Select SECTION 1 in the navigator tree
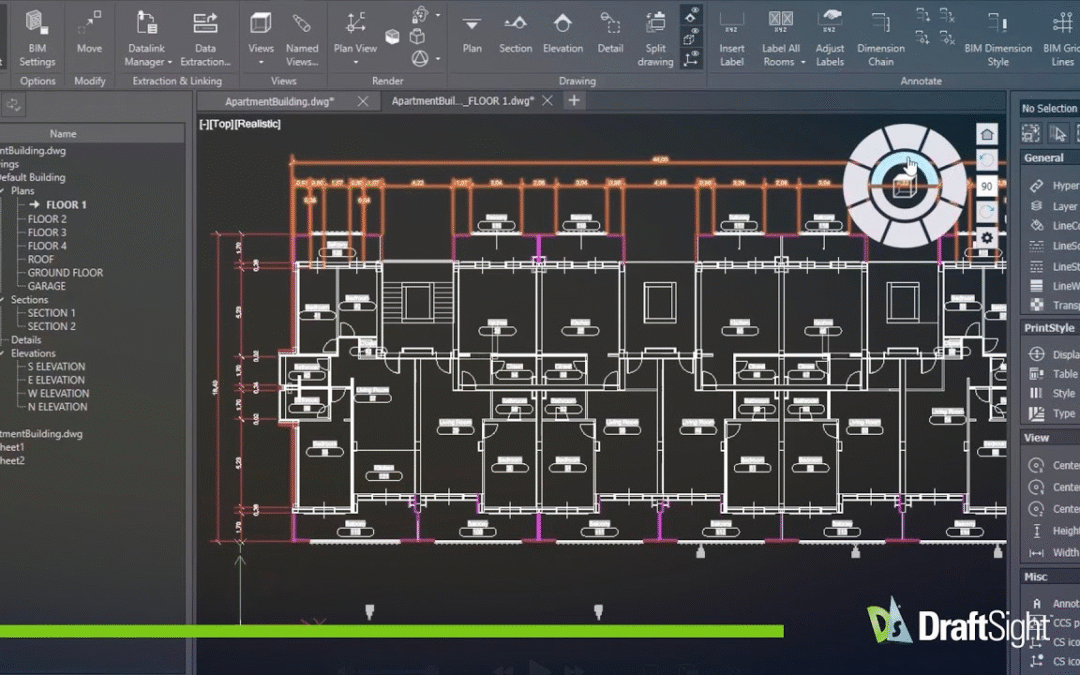Viewport: 1080px width, 675px height. click(51, 313)
